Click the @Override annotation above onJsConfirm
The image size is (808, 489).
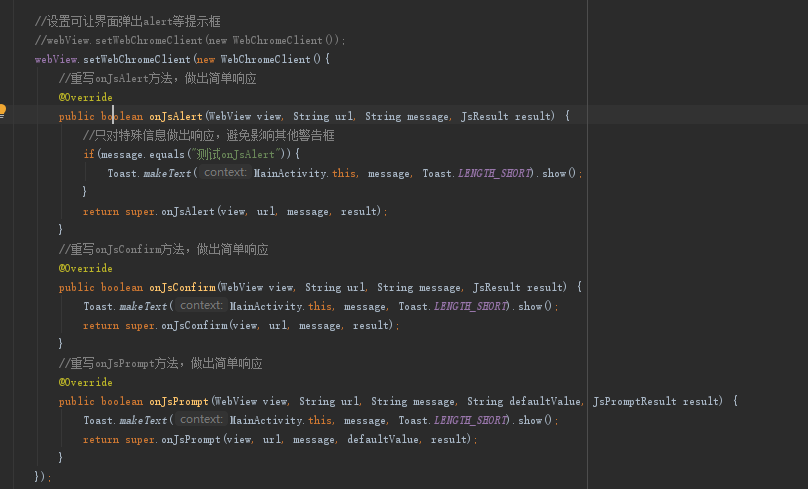click(86, 268)
